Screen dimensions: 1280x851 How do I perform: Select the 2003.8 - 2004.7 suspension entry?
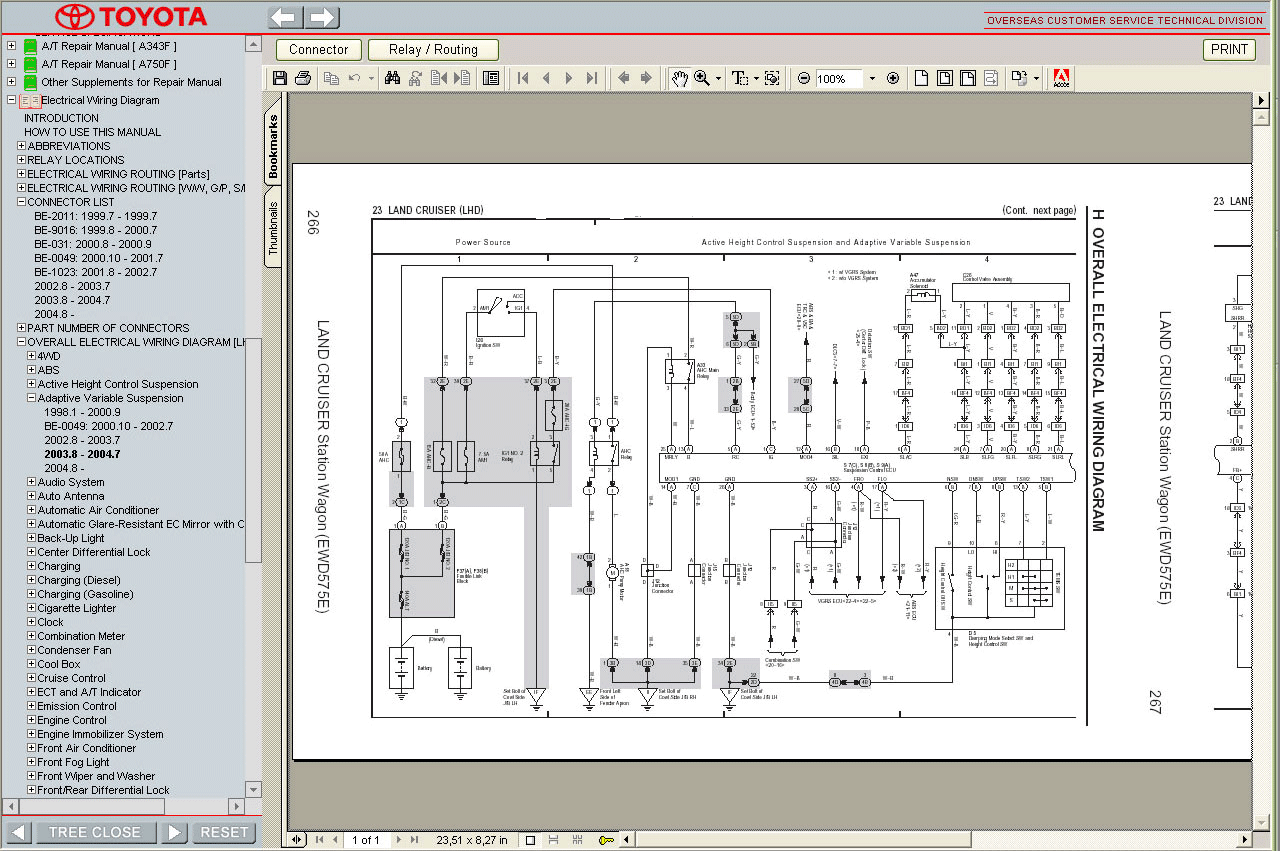pos(82,454)
